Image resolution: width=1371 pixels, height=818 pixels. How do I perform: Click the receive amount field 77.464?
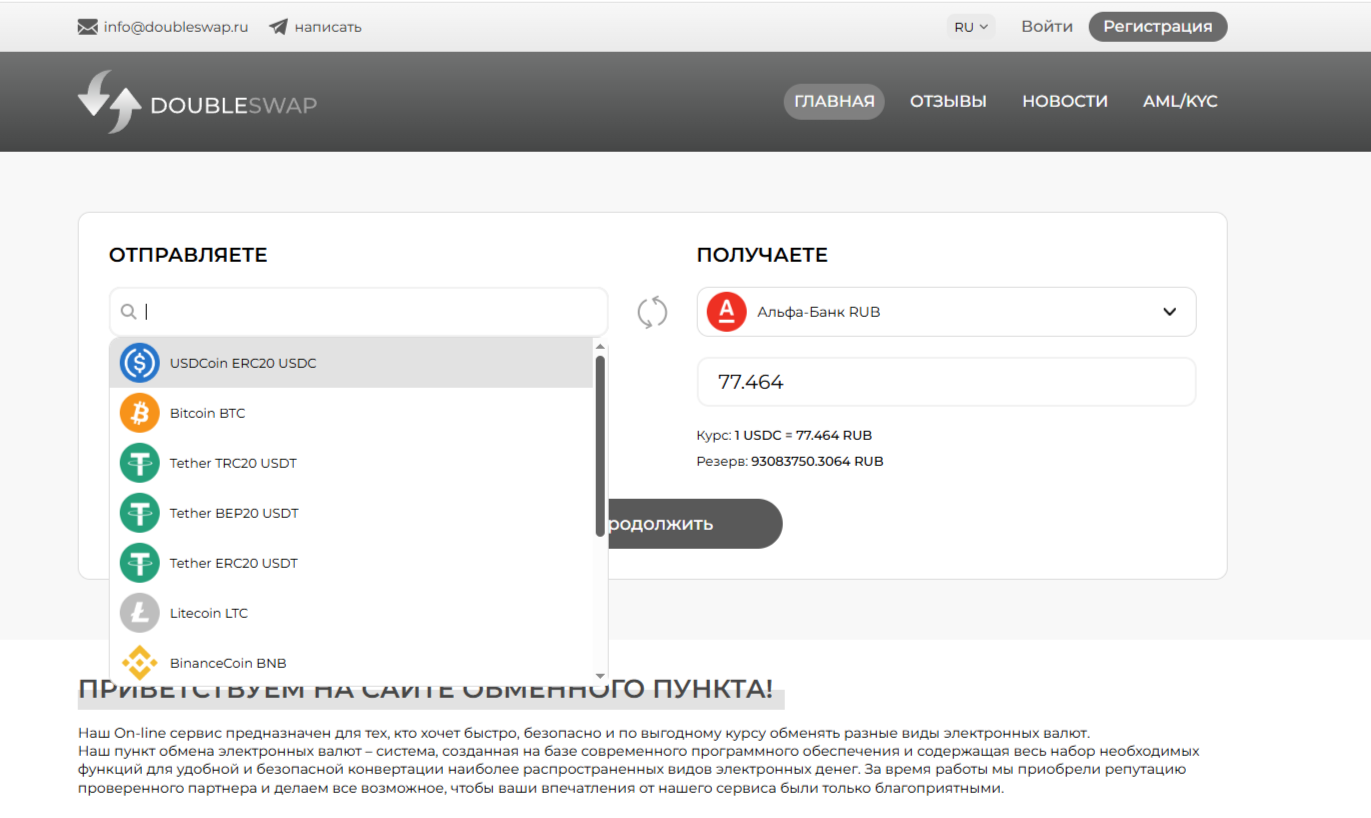click(945, 382)
